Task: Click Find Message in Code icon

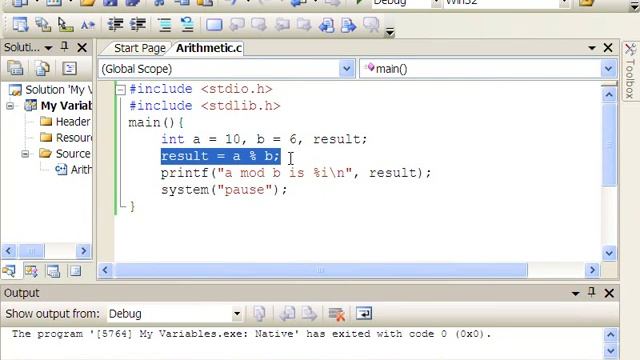Action: tap(260, 313)
